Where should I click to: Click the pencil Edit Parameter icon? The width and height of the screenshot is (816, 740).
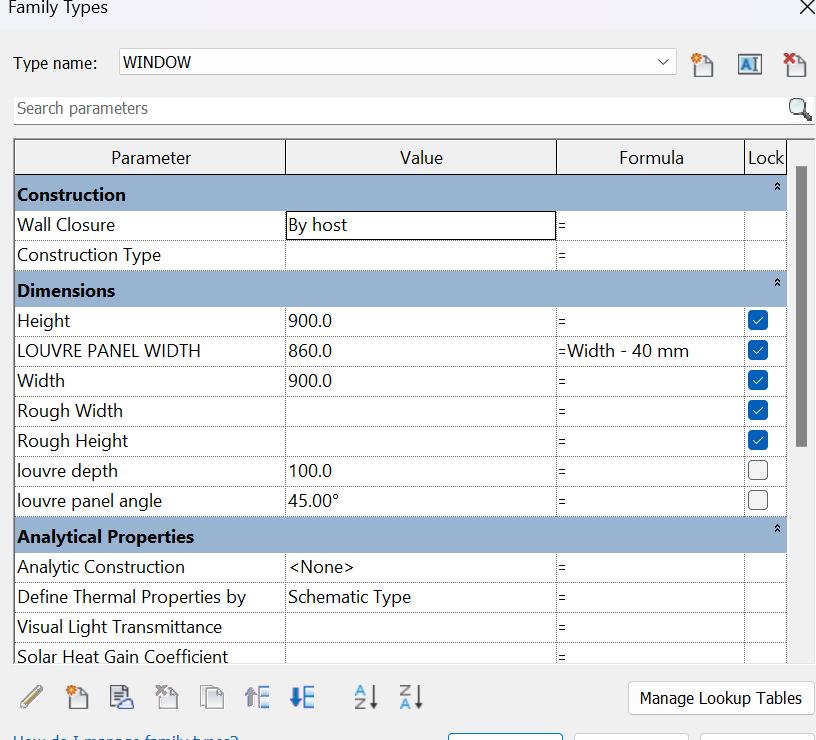pyautogui.click(x=32, y=697)
